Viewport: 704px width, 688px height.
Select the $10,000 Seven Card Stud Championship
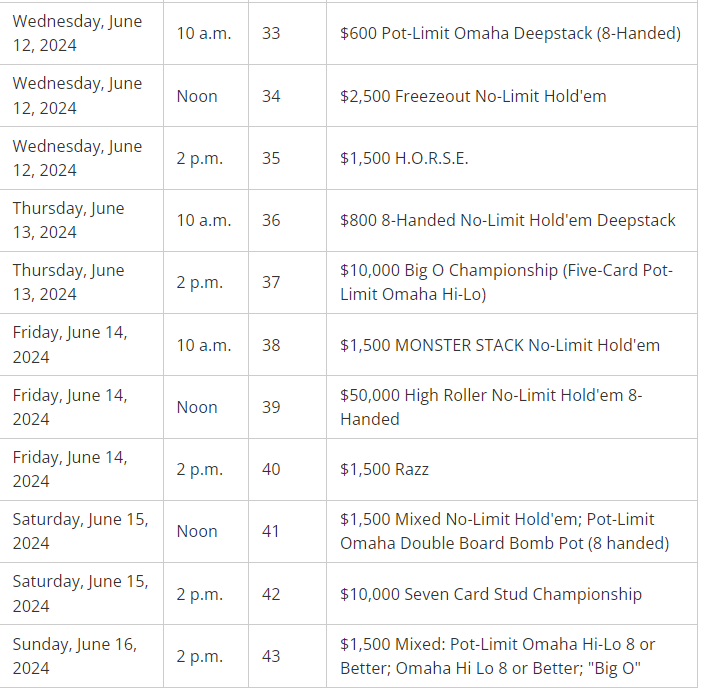pyautogui.click(x=490, y=594)
